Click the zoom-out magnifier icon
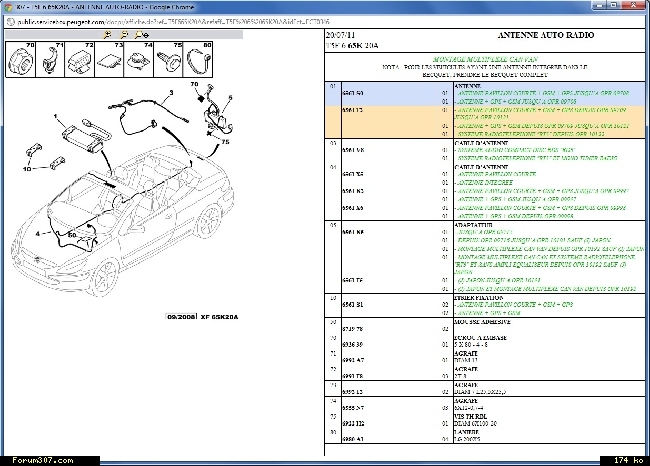This screenshot has width=650, height=466. (124, 35)
